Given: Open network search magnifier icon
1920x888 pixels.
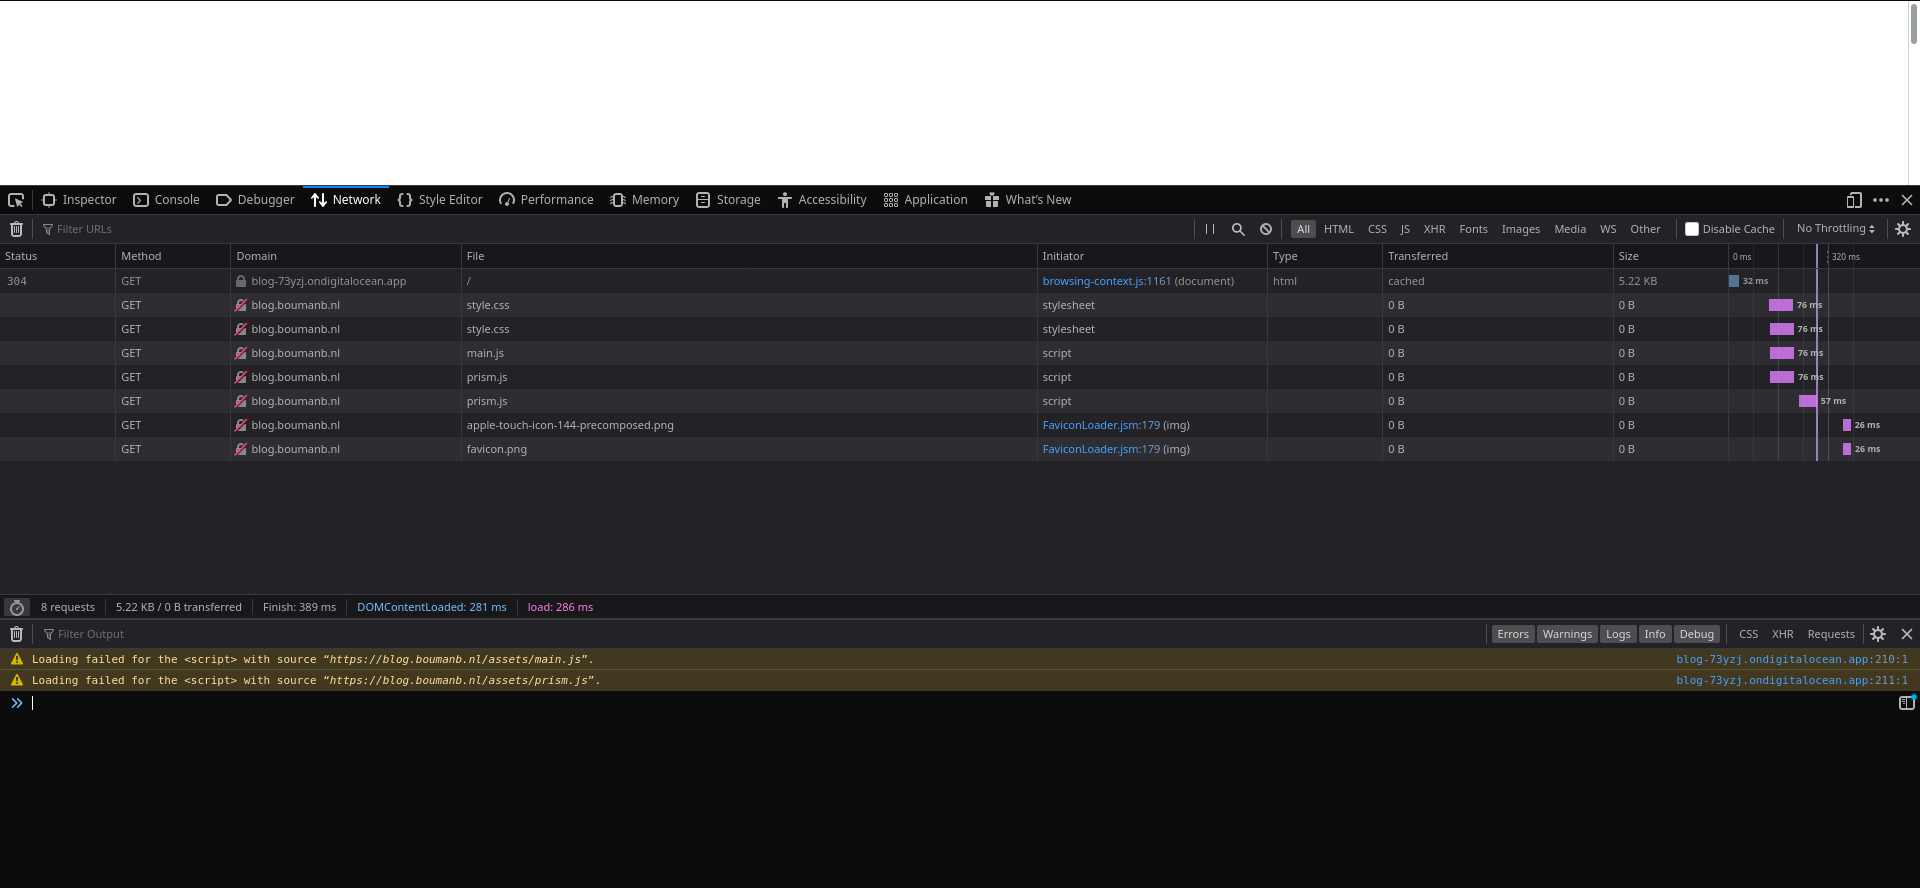Looking at the screenshot, I should coord(1238,229).
